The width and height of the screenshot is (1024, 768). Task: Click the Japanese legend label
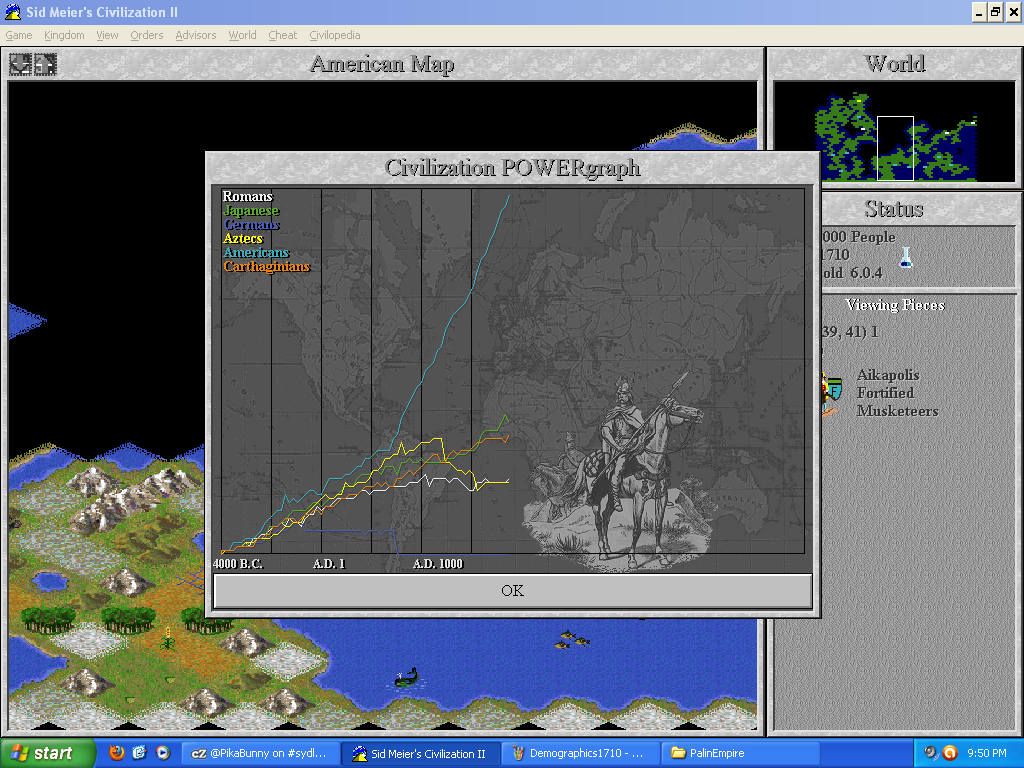(251, 210)
